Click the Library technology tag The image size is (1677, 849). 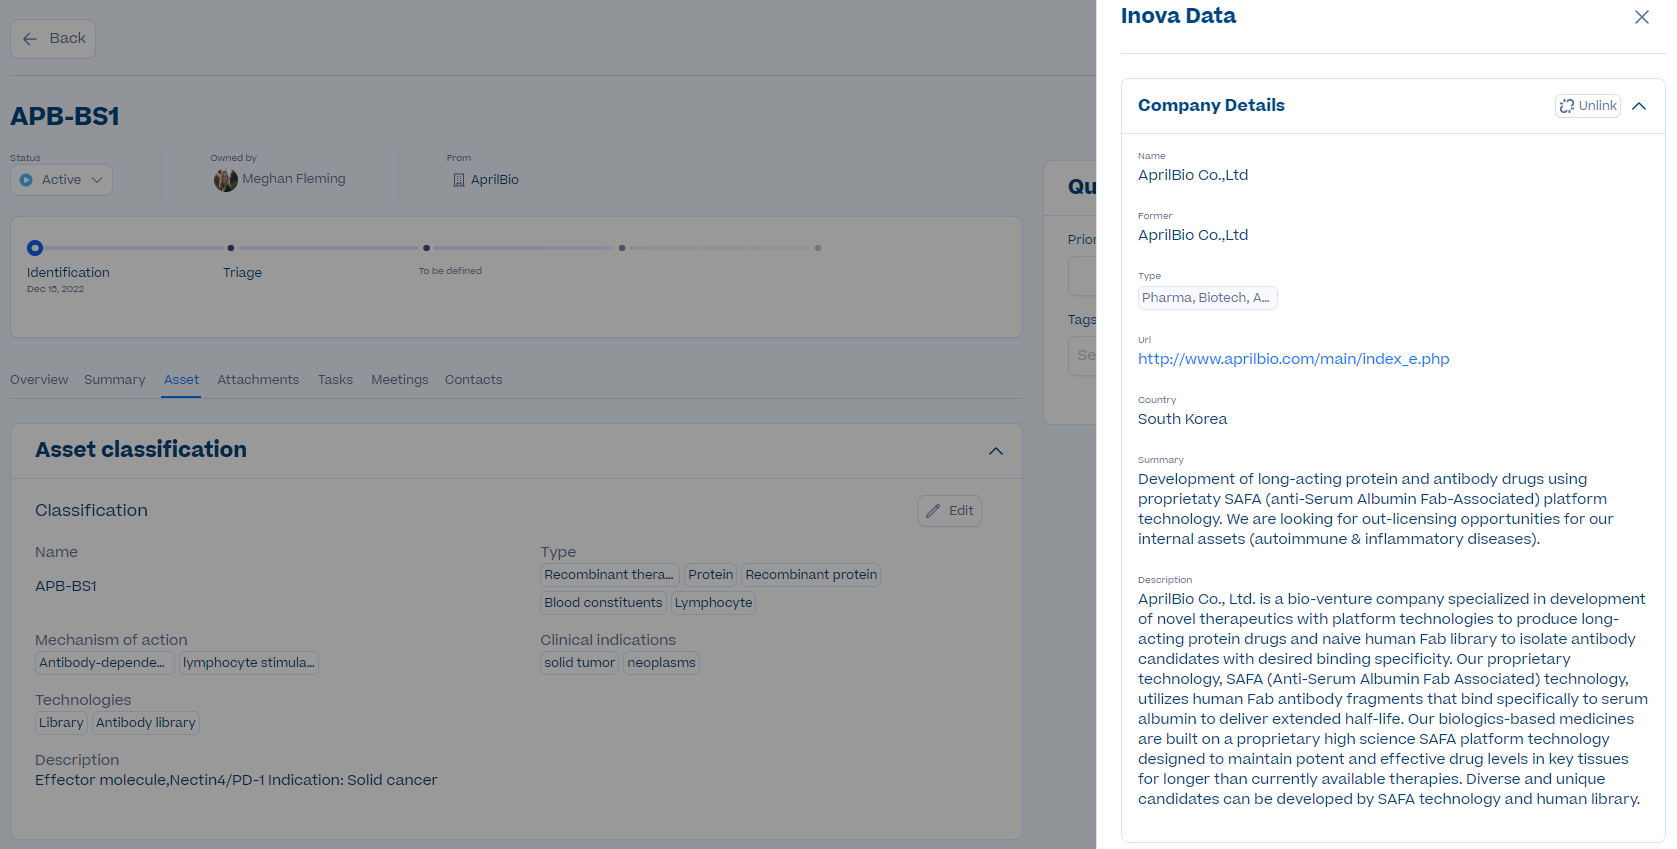point(61,723)
